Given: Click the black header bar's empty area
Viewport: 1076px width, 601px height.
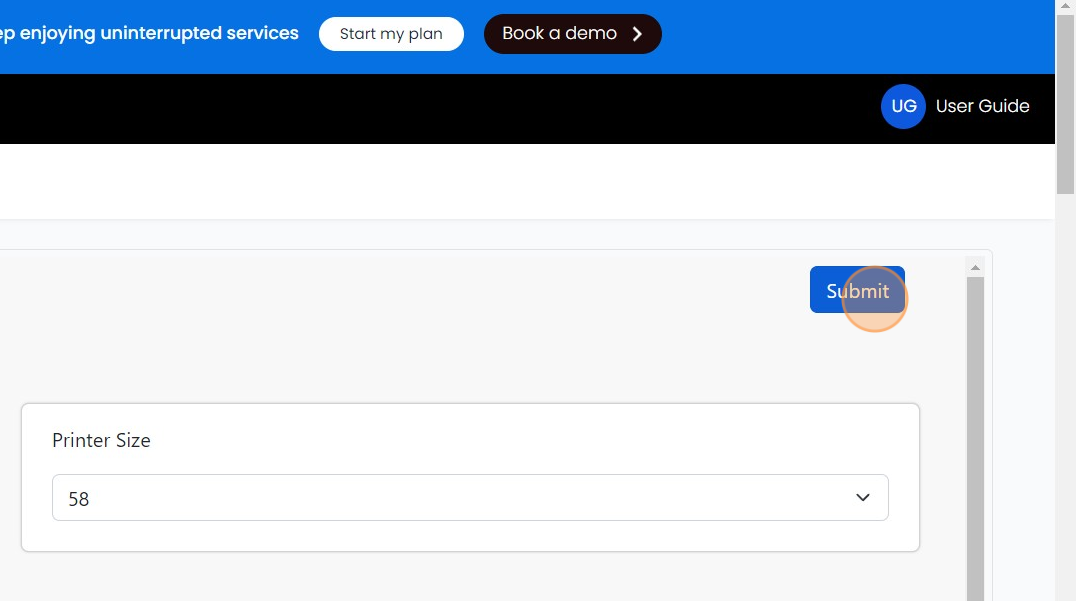Looking at the screenshot, I should (450, 108).
